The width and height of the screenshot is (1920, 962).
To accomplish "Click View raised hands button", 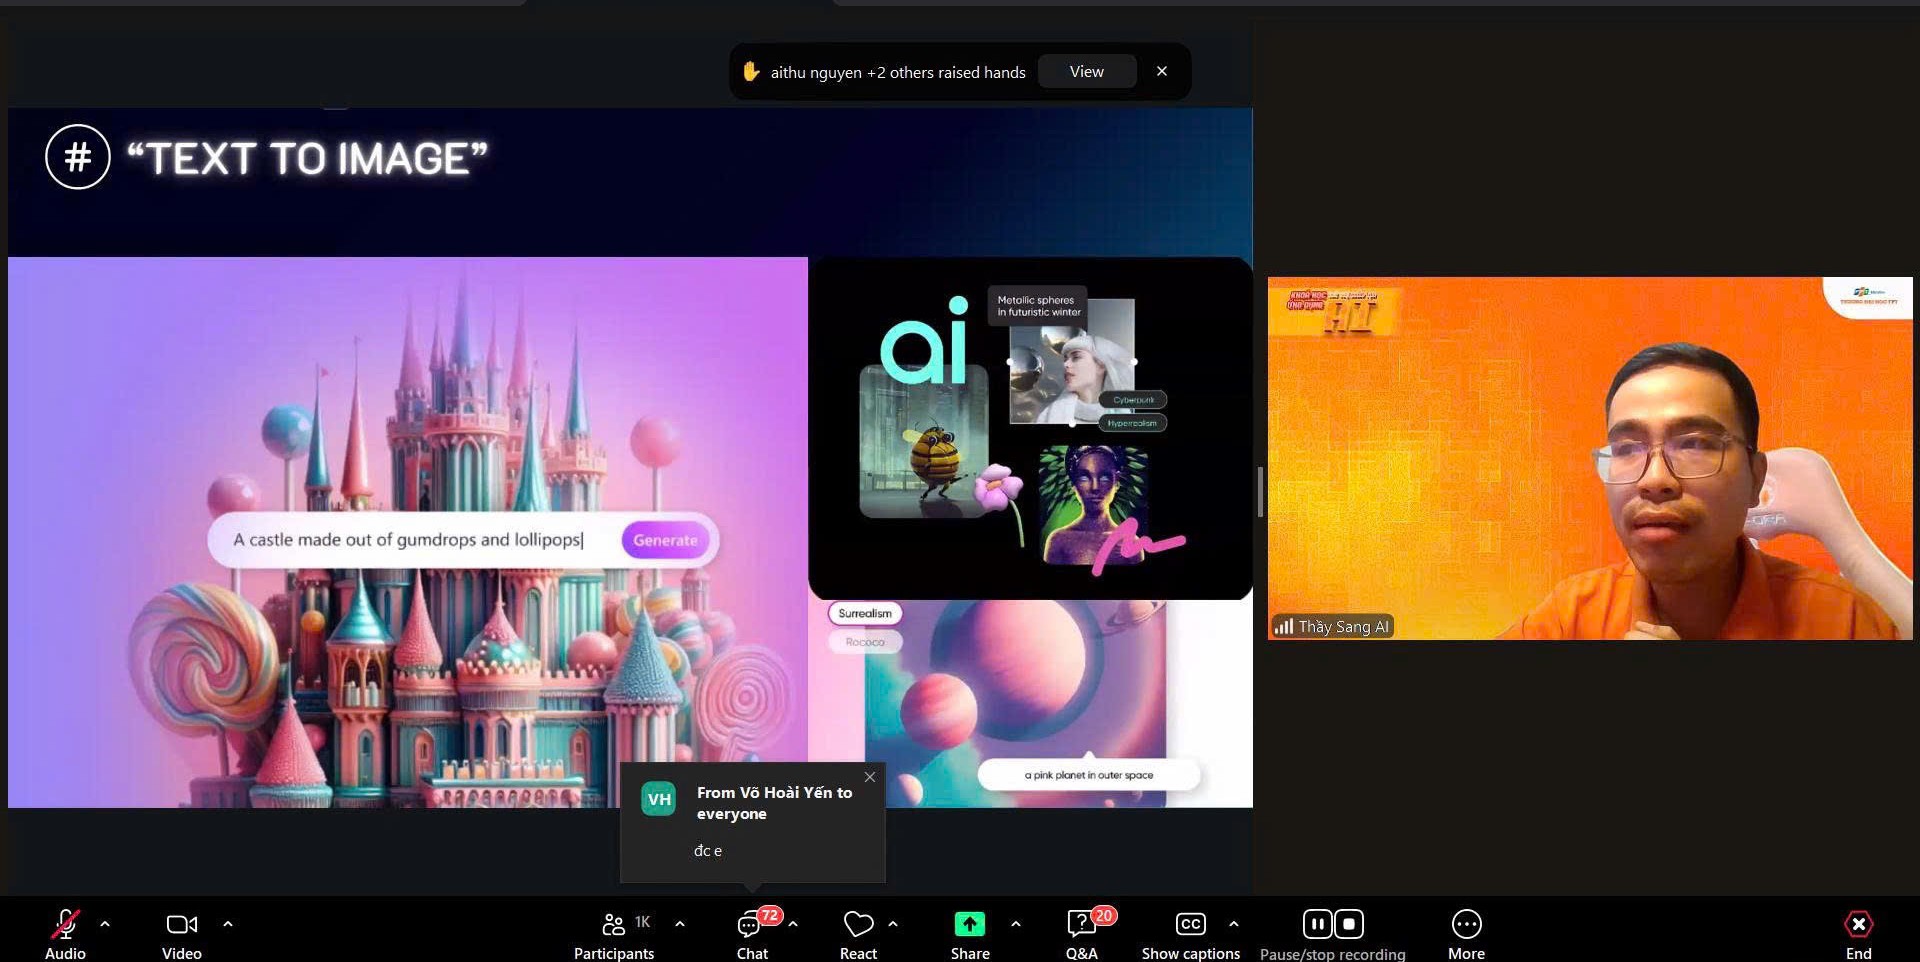I will tap(1086, 72).
